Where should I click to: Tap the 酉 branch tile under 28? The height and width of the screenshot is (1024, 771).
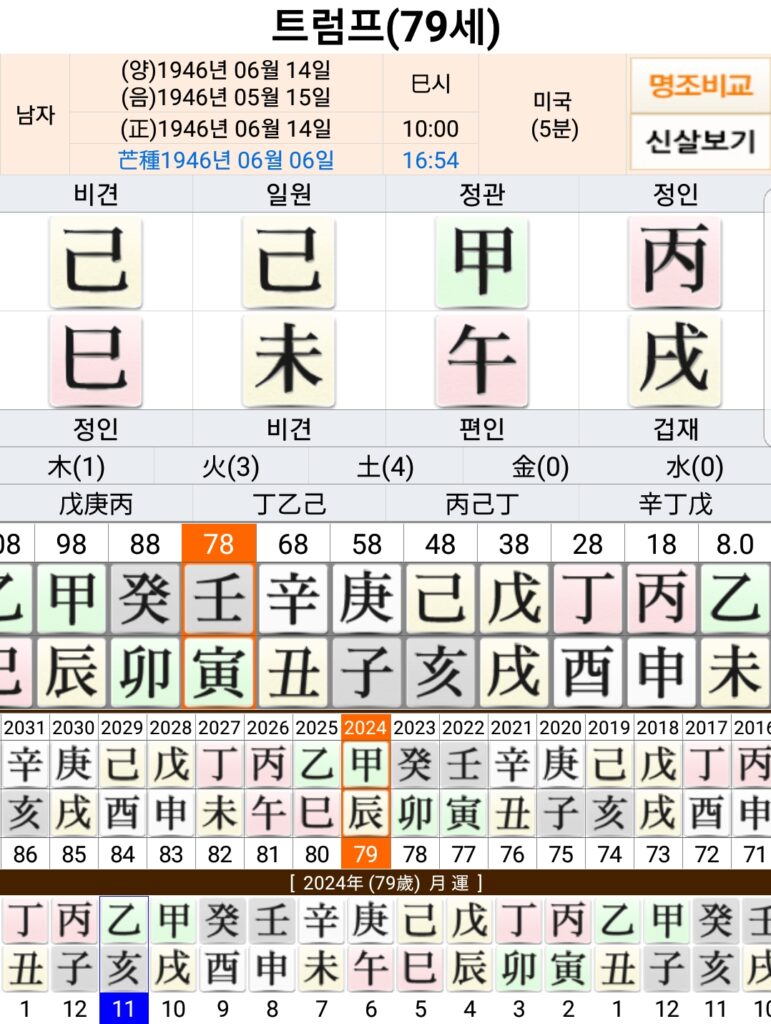click(x=588, y=673)
